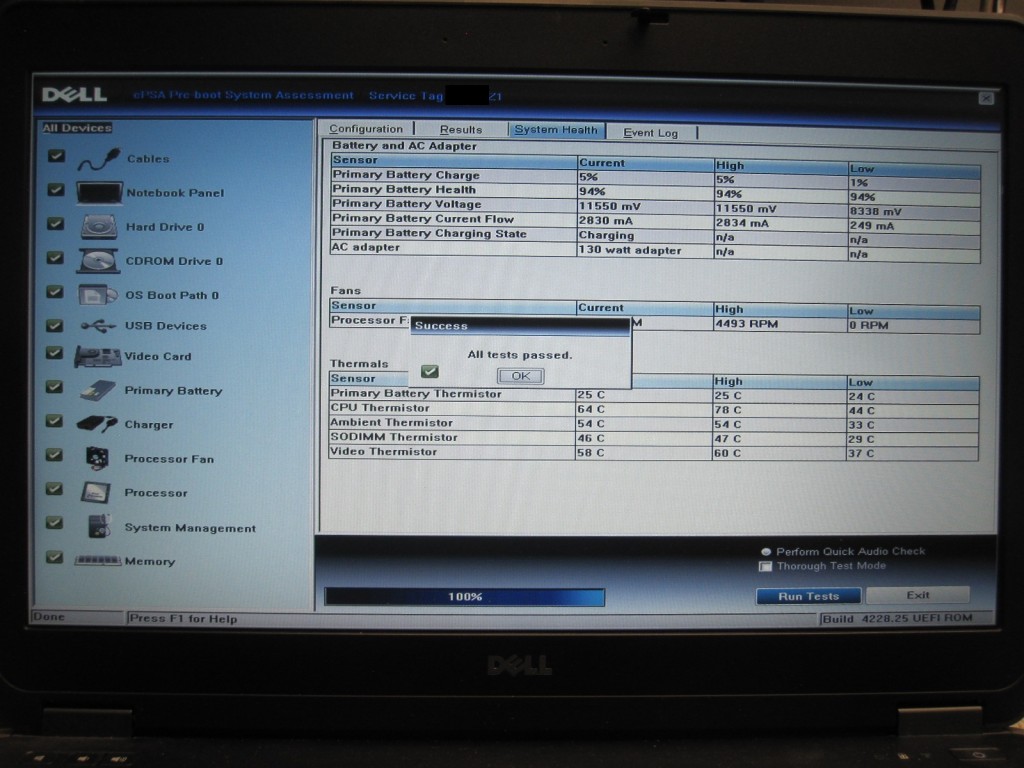Select the Charger adapter icon
This screenshot has width=1024, height=768.
[x=97, y=424]
